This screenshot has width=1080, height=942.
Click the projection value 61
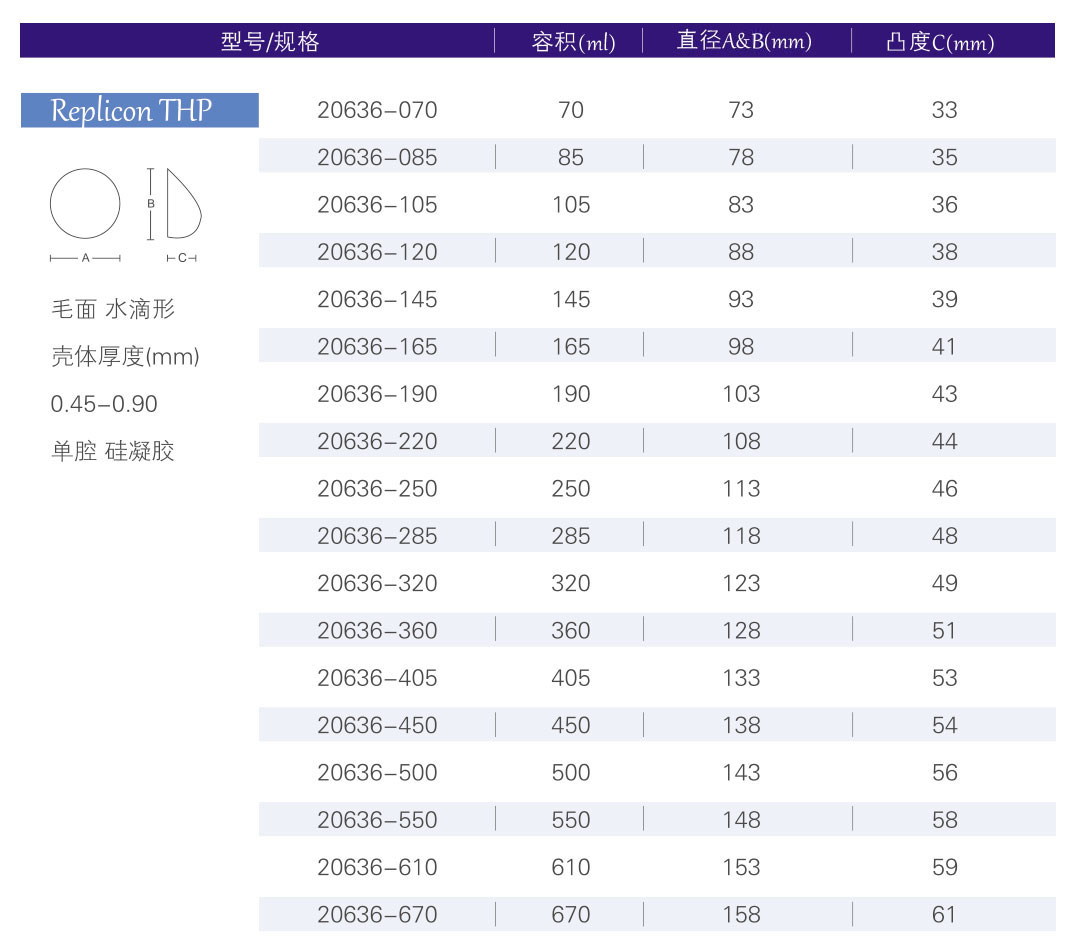pos(944,914)
